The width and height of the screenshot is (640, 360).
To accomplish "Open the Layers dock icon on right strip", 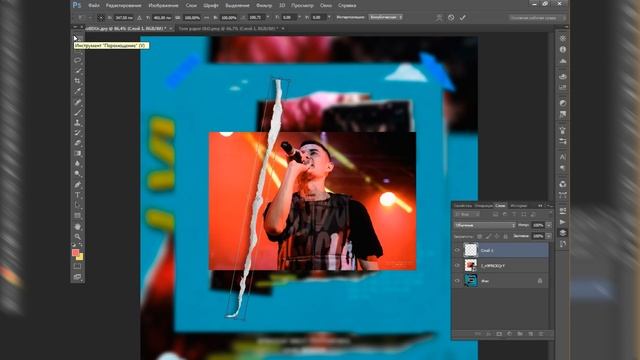I will coord(563,233).
